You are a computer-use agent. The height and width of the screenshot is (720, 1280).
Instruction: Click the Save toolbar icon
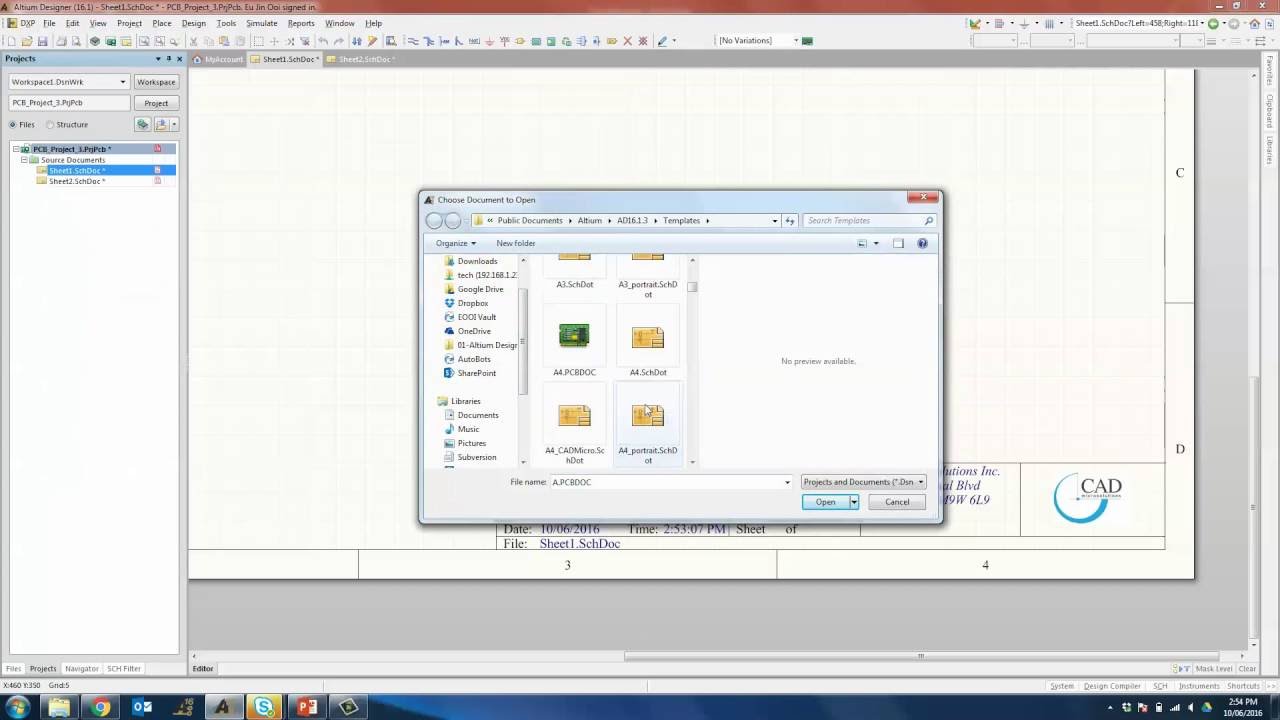pos(42,41)
